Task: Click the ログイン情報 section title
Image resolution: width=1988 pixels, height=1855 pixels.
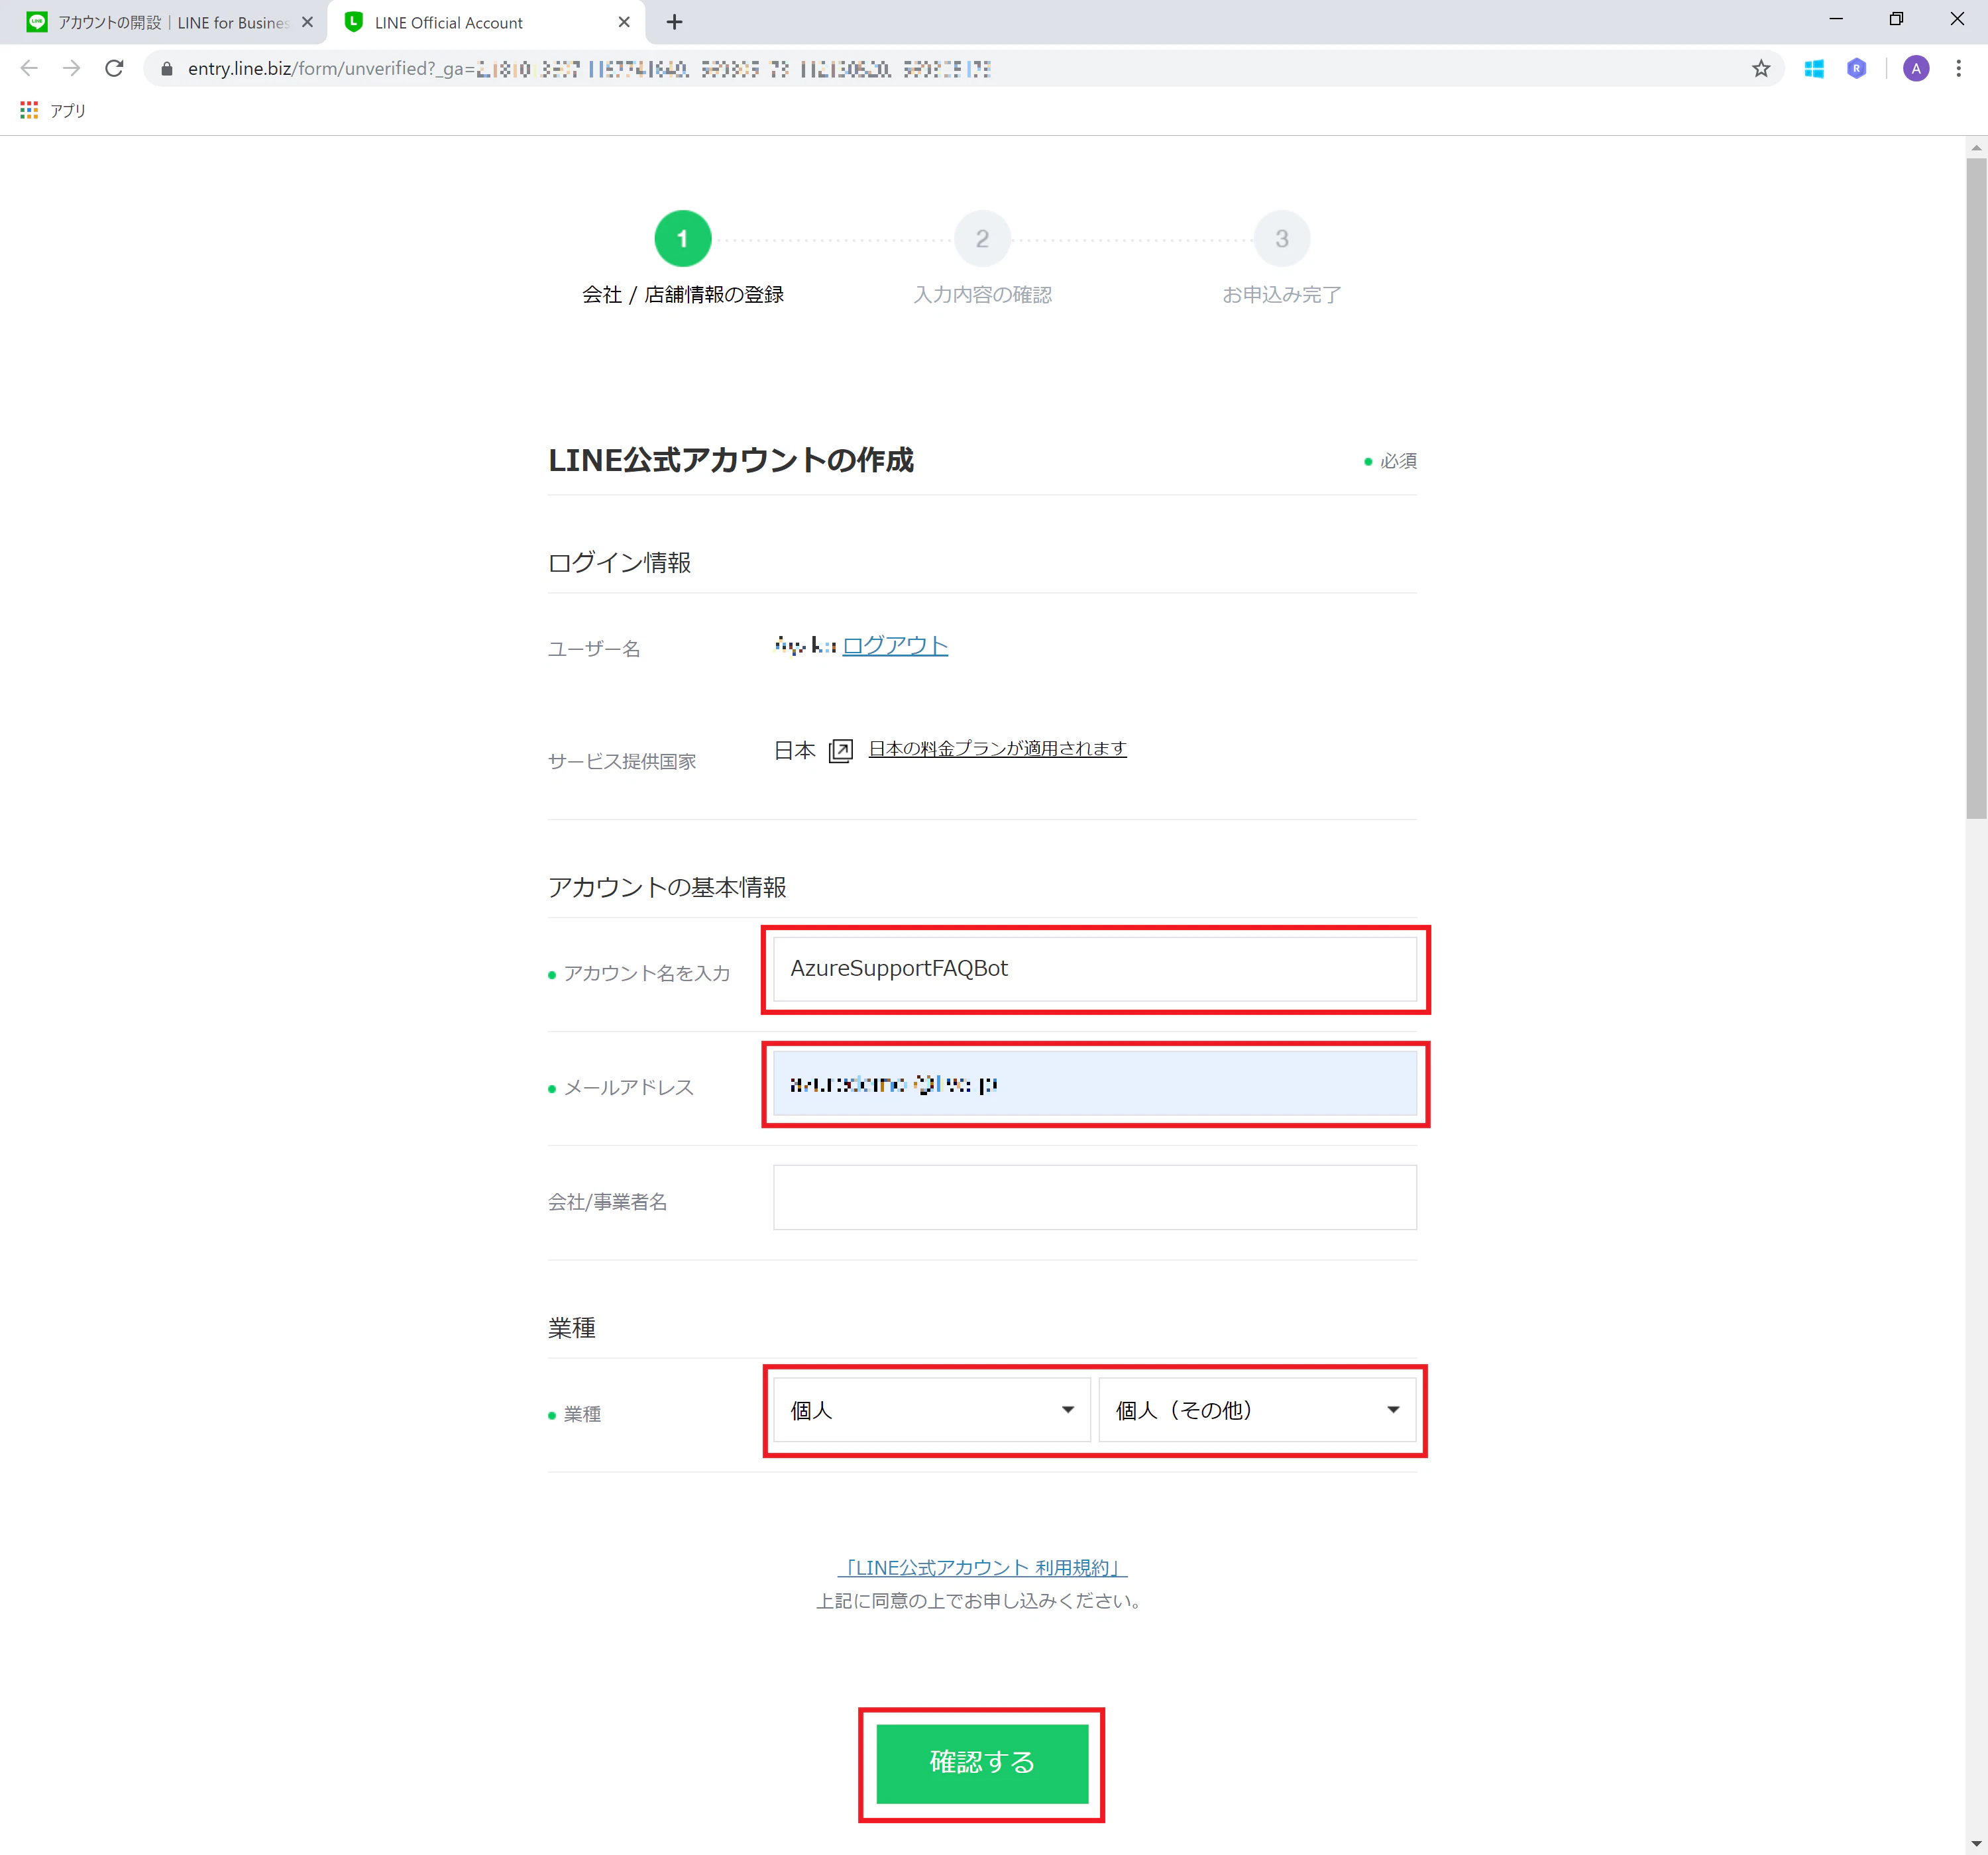Action: (x=620, y=562)
